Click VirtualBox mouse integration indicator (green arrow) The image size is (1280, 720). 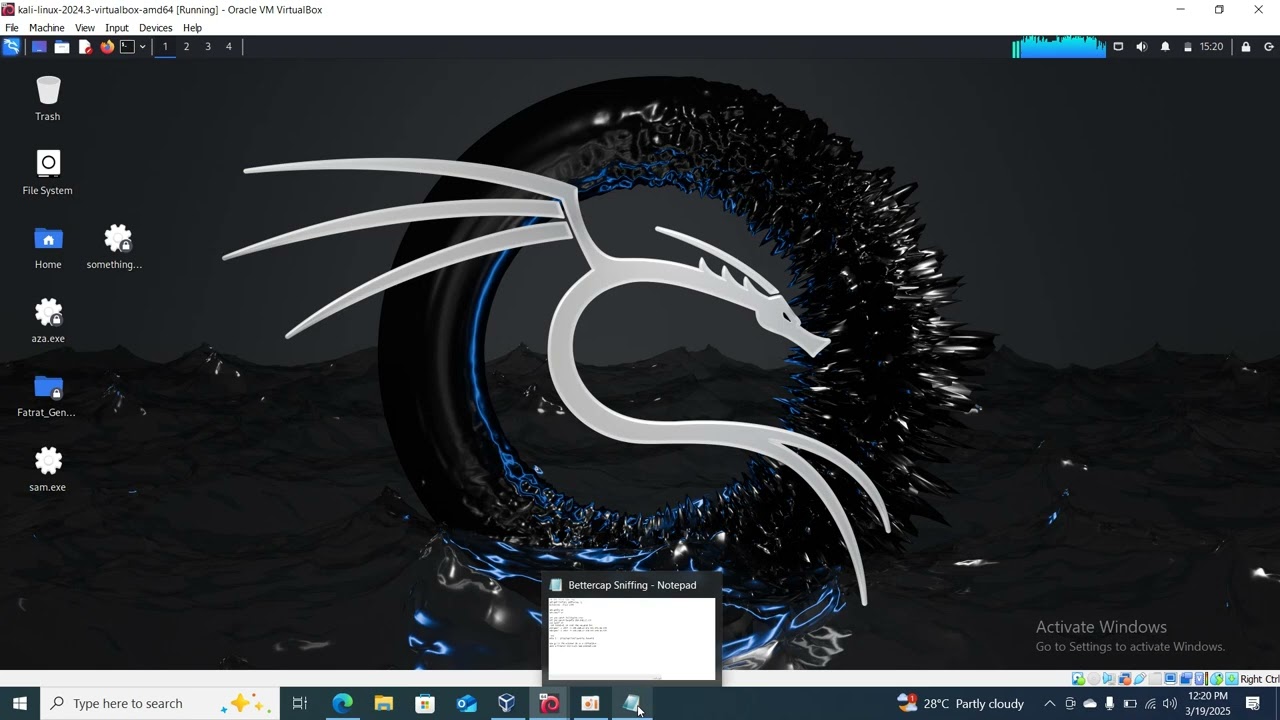point(1216,679)
